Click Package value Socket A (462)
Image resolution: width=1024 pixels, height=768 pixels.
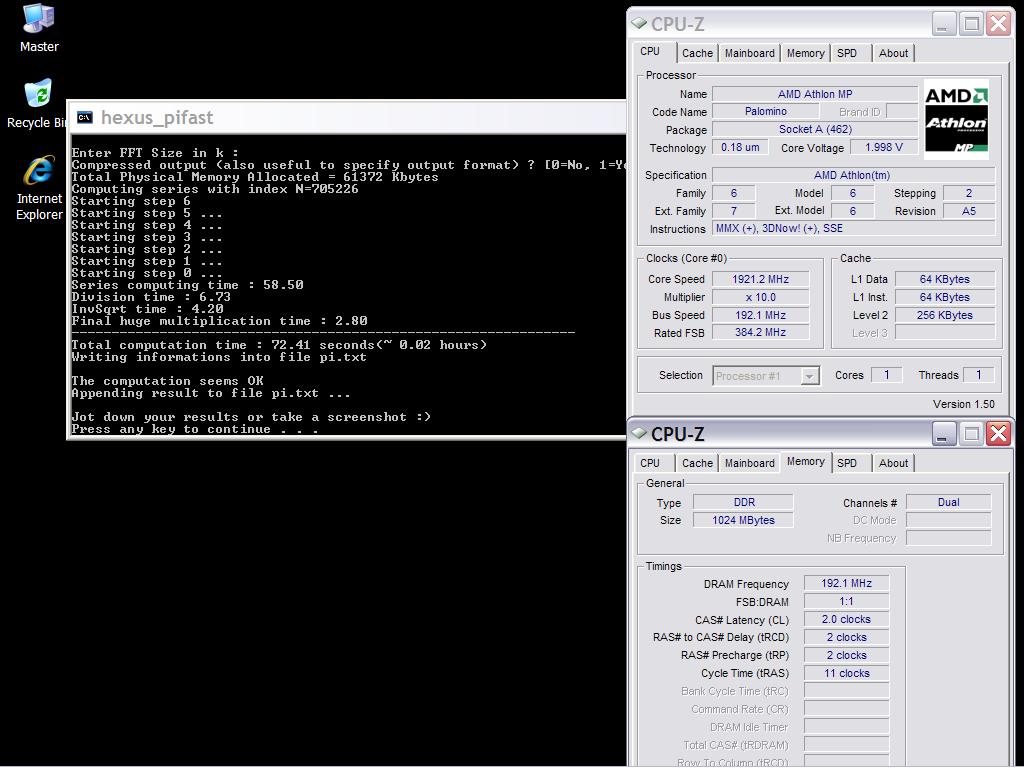pyautogui.click(x=814, y=129)
